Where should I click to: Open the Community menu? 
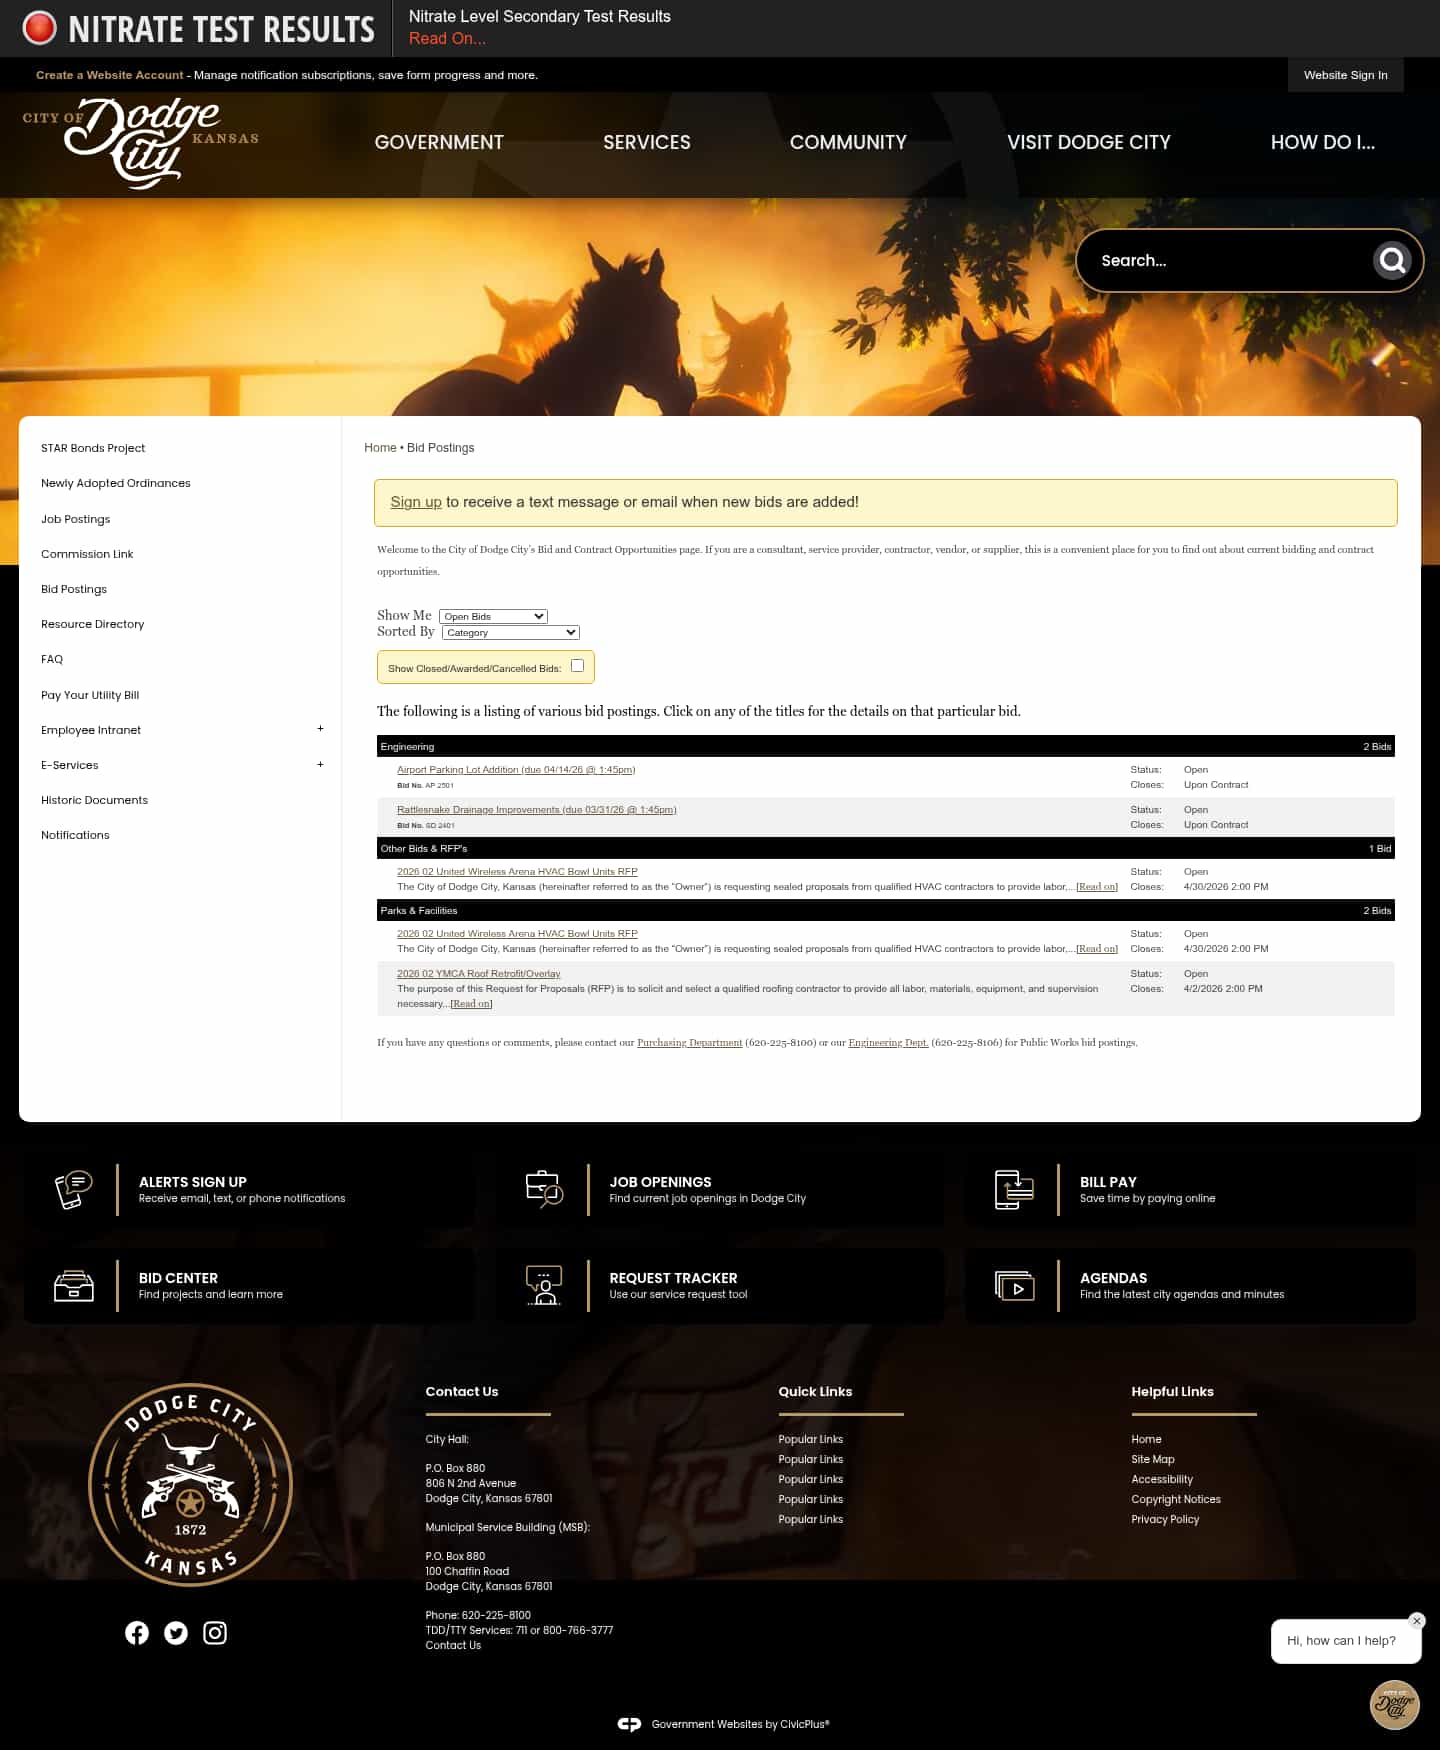[848, 142]
